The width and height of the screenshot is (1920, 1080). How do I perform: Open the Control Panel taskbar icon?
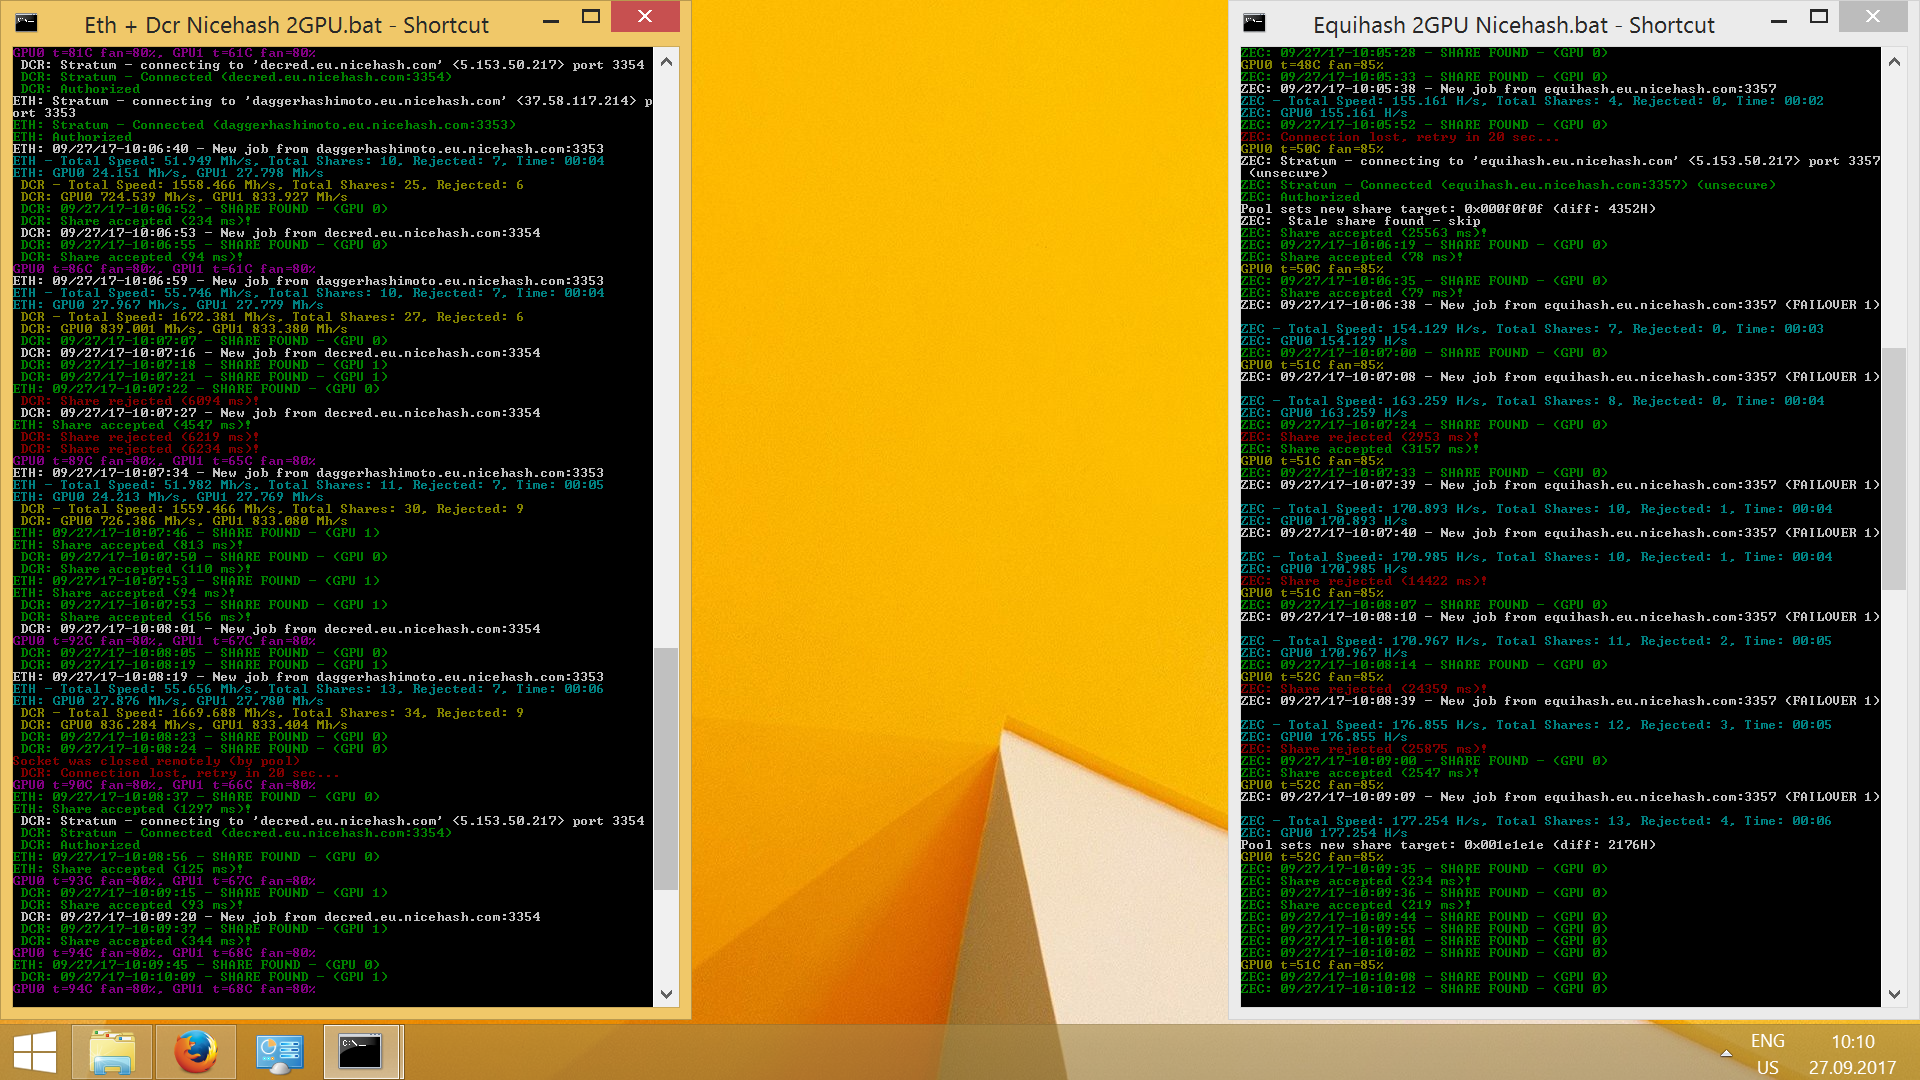point(280,1052)
